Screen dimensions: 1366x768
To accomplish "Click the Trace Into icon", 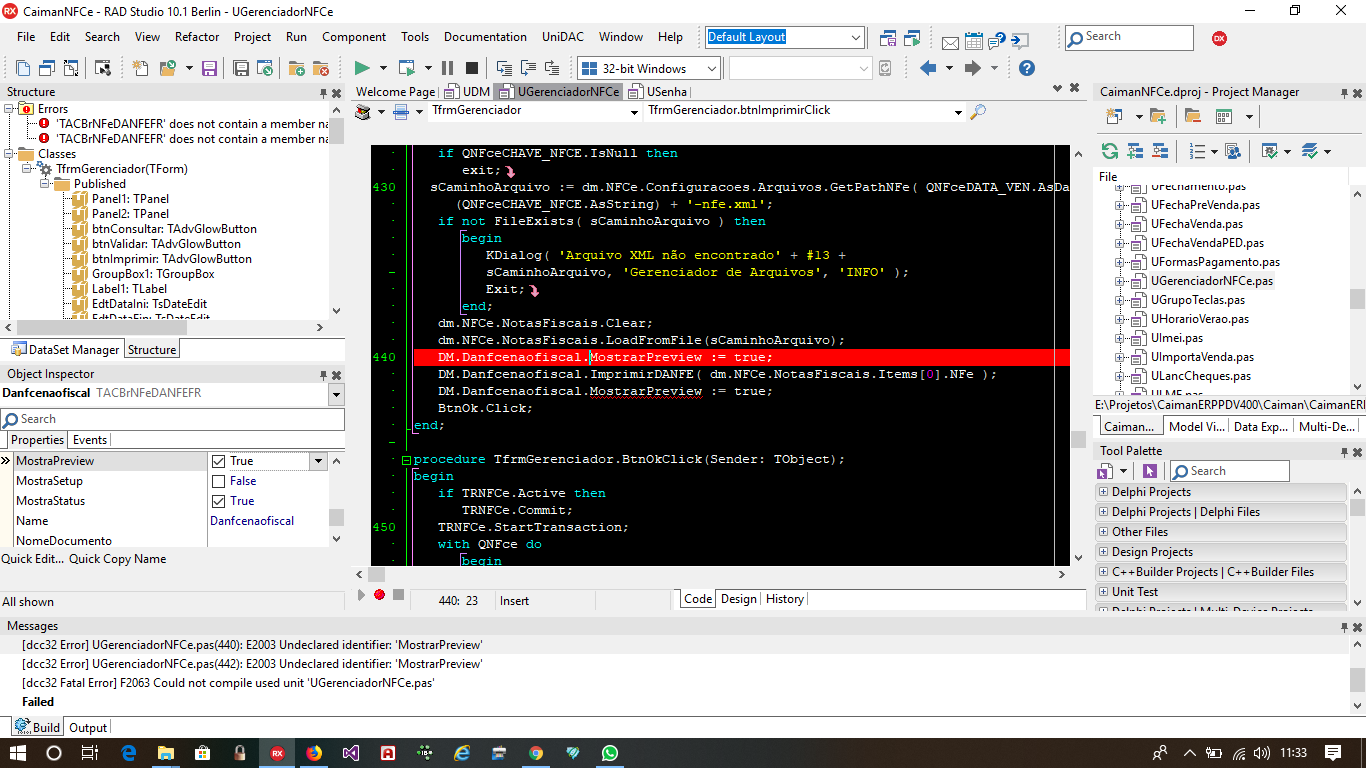I will click(x=504, y=68).
